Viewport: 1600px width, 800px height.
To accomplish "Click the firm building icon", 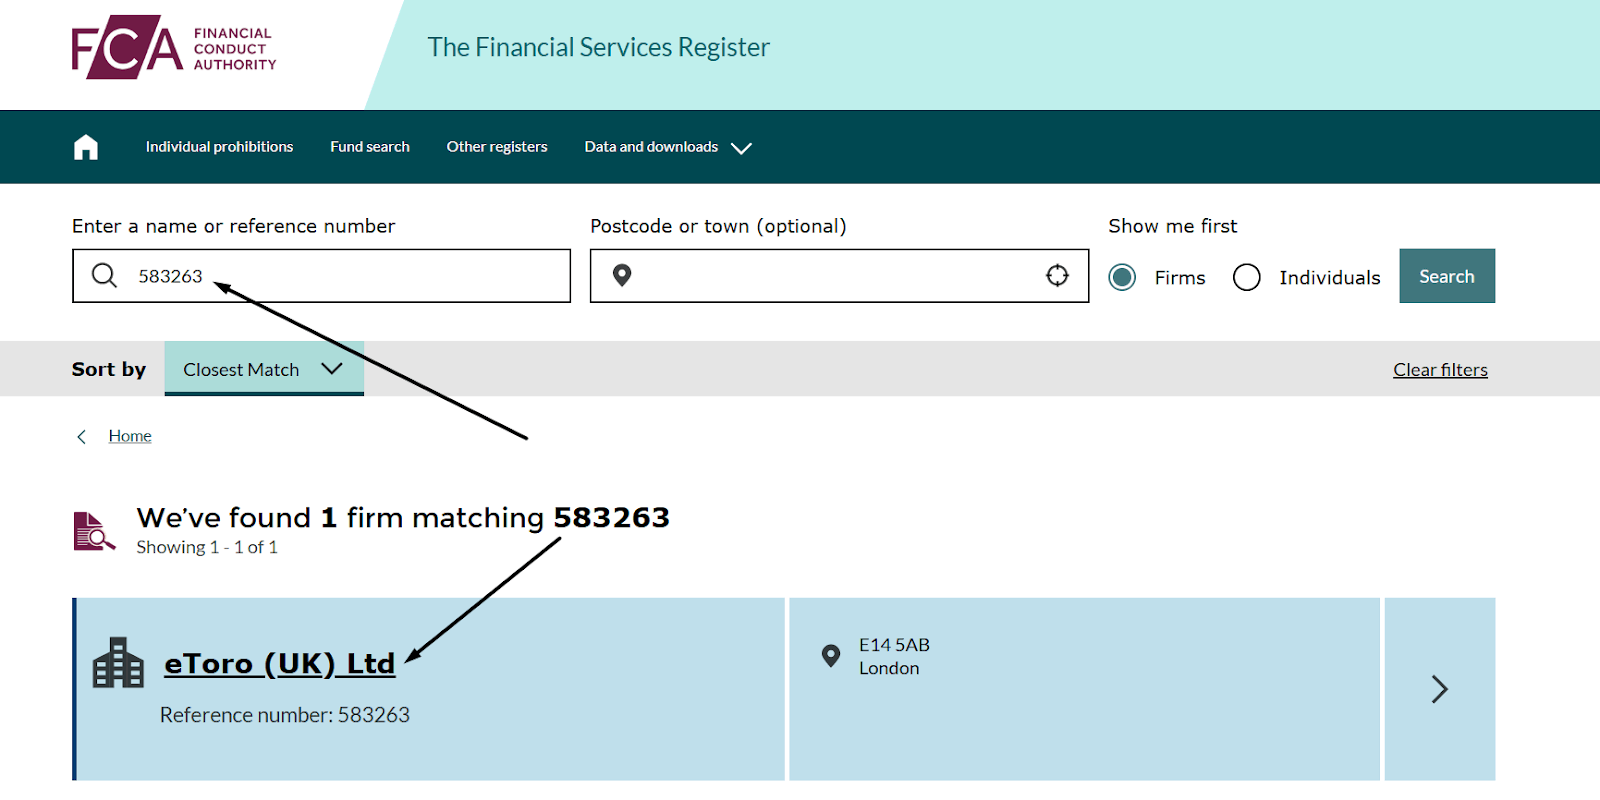I will click(118, 663).
